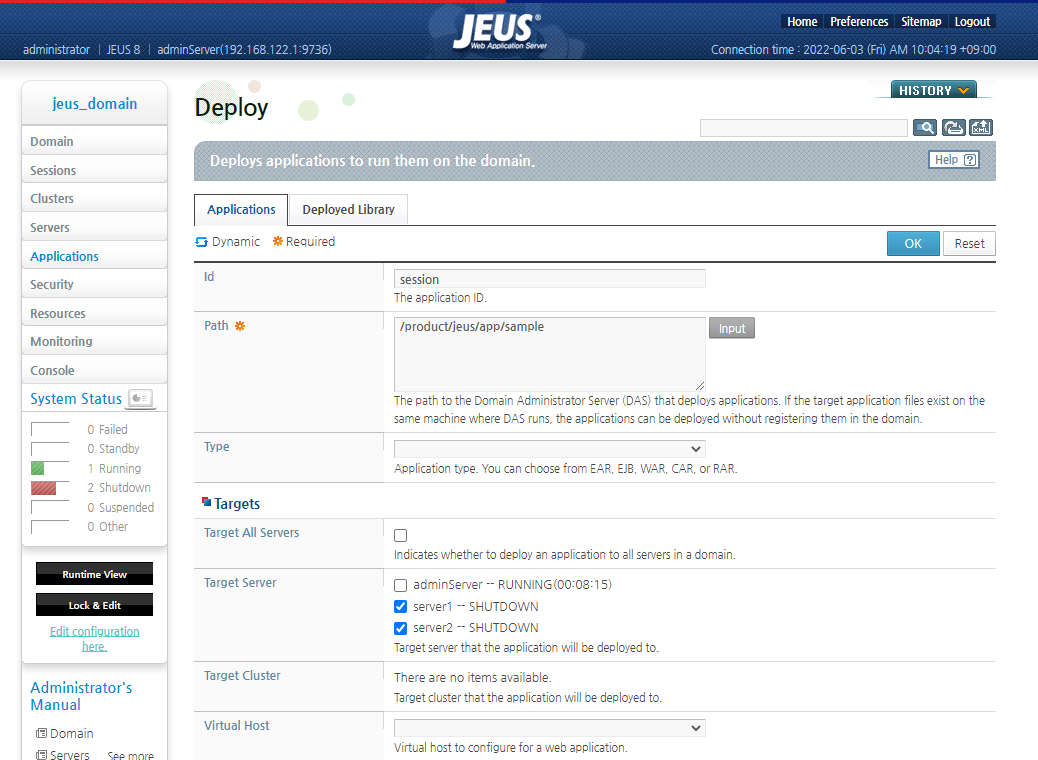Open Preferences in top navigation

pyautogui.click(x=859, y=22)
